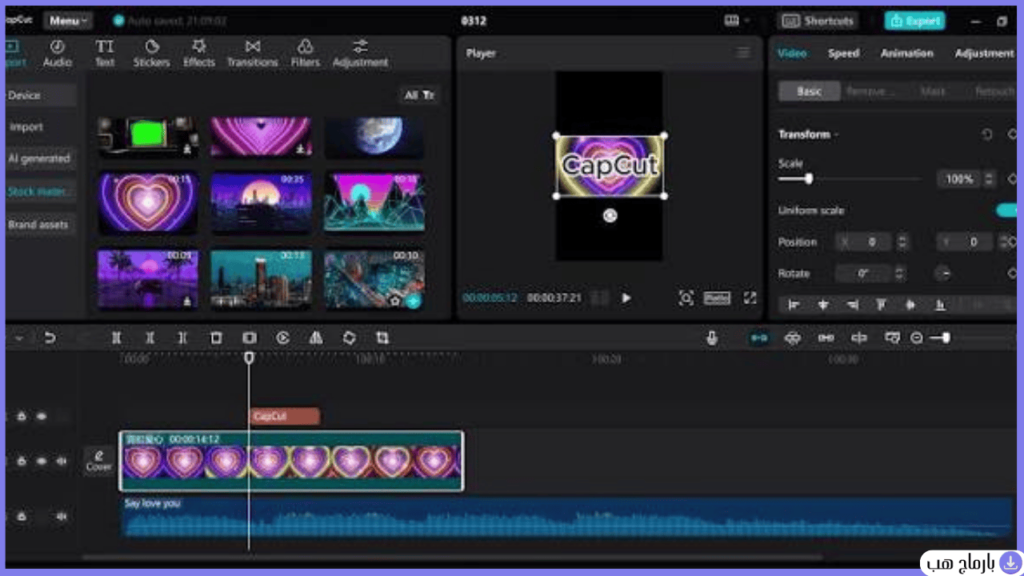Open the Shortcuts button
1024x576 pixels.
pos(818,21)
